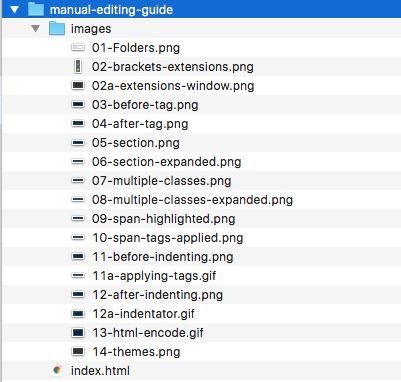The width and height of the screenshot is (401, 382).
Task: Select the images folder name
Action: (91, 29)
